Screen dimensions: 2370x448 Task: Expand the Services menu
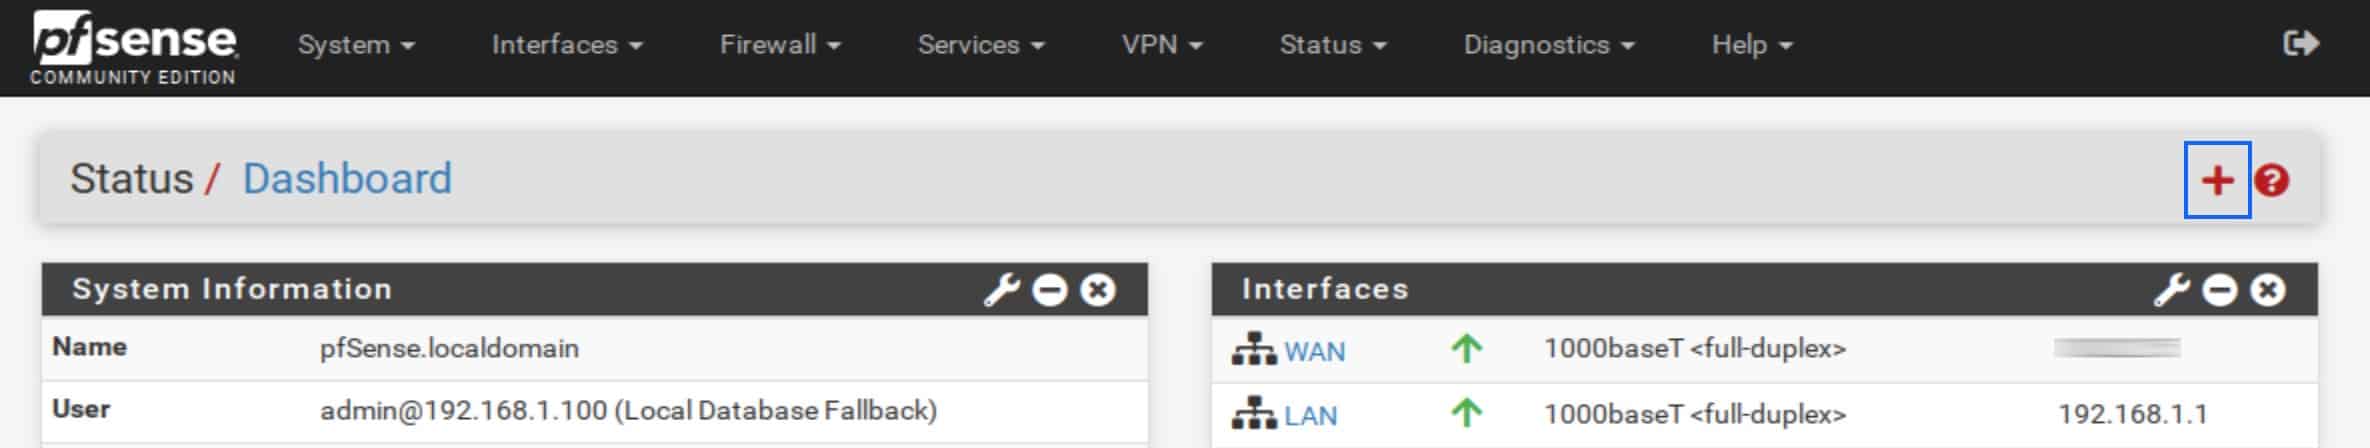[x=981, y=45]
